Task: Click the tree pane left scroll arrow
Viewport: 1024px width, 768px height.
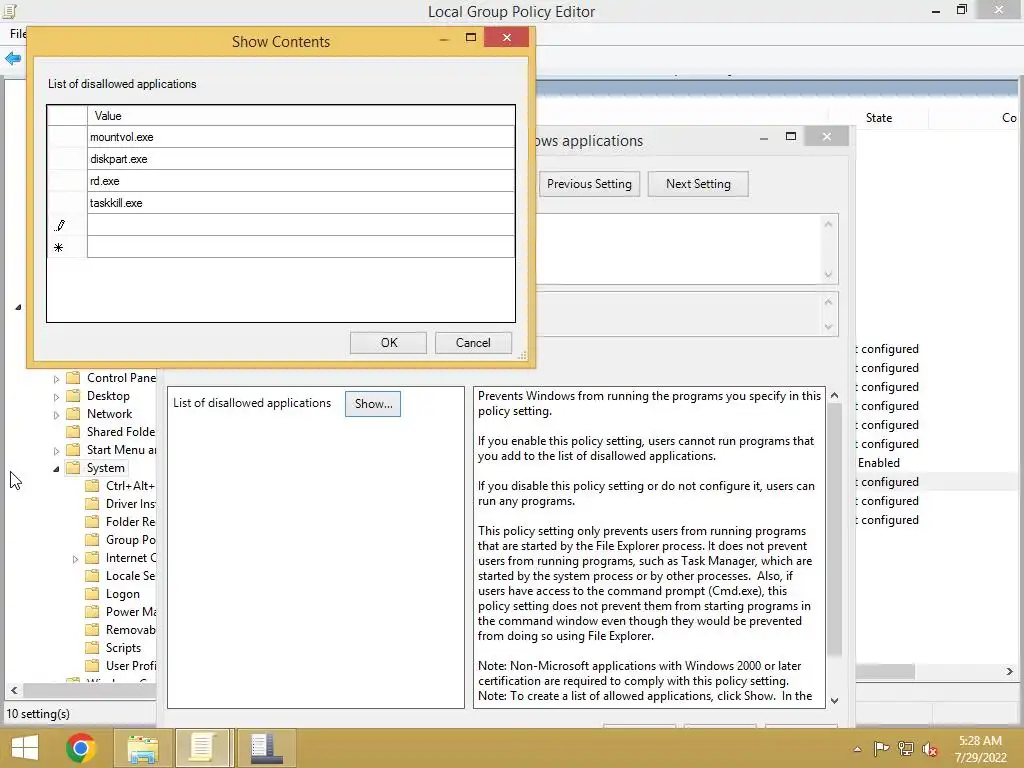Action: pyautogui.click(x=14, y=690)
